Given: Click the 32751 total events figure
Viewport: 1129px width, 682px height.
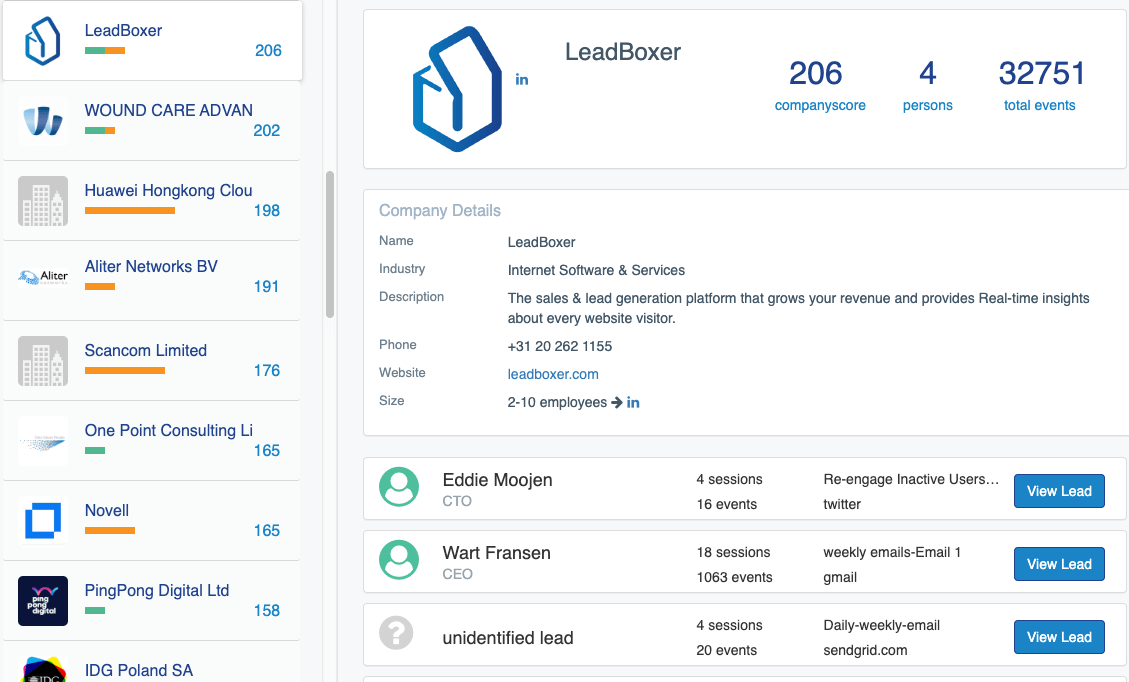Looking at the screenshot, I should pyautogui.click(x=1041, y=74).
